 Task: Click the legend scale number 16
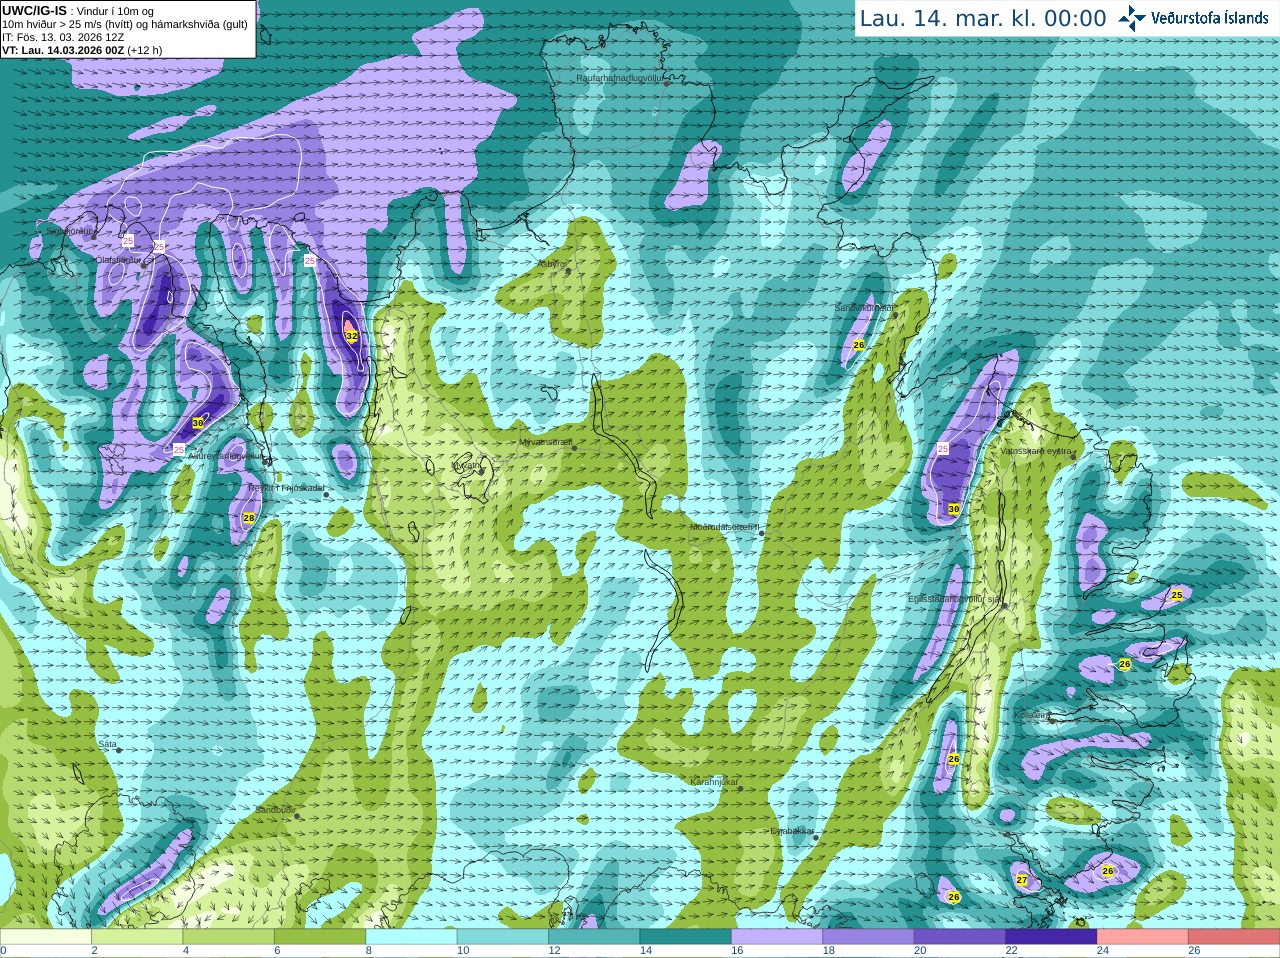click(x=738, y=951)
